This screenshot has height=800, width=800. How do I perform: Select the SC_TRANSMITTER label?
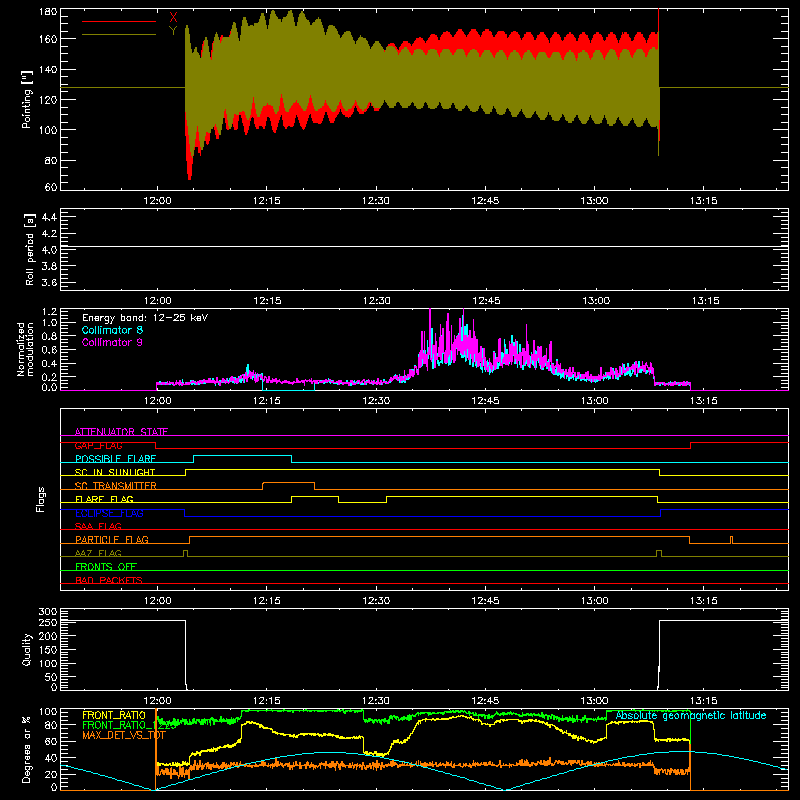[115, 486]
